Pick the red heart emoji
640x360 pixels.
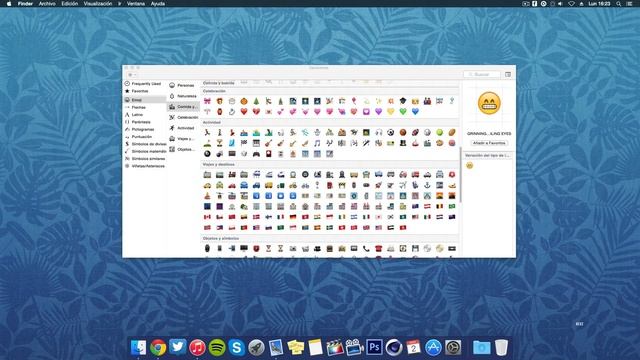[x=244, y=111]
